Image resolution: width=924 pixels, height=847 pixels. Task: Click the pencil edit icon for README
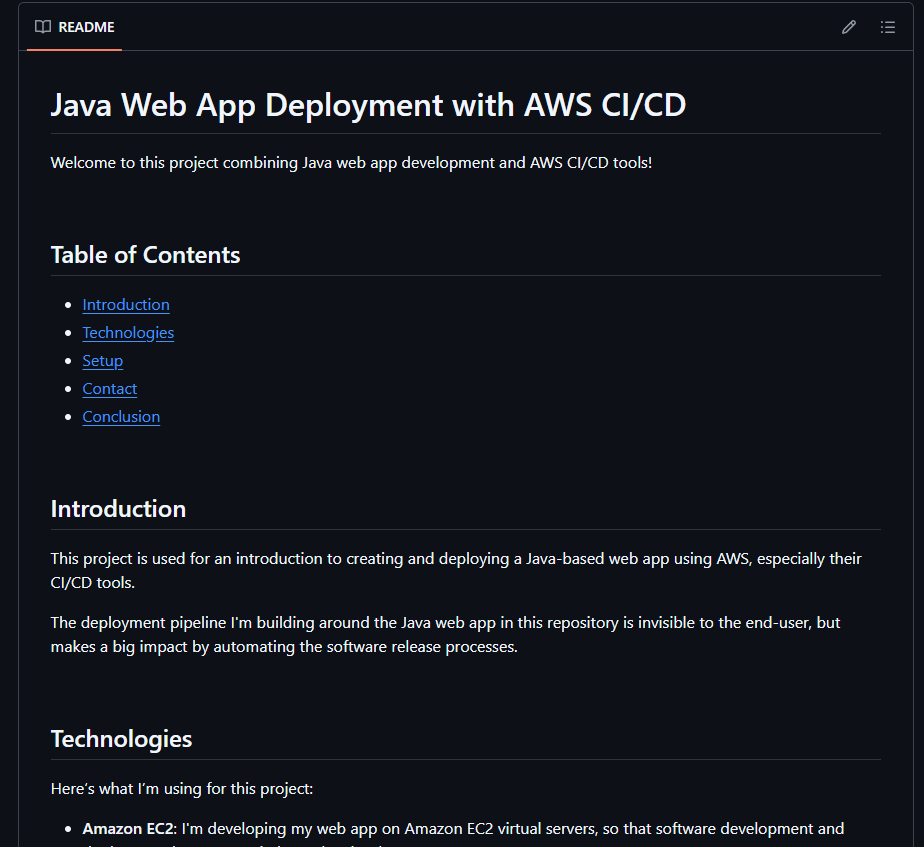(x=849, y=27)
